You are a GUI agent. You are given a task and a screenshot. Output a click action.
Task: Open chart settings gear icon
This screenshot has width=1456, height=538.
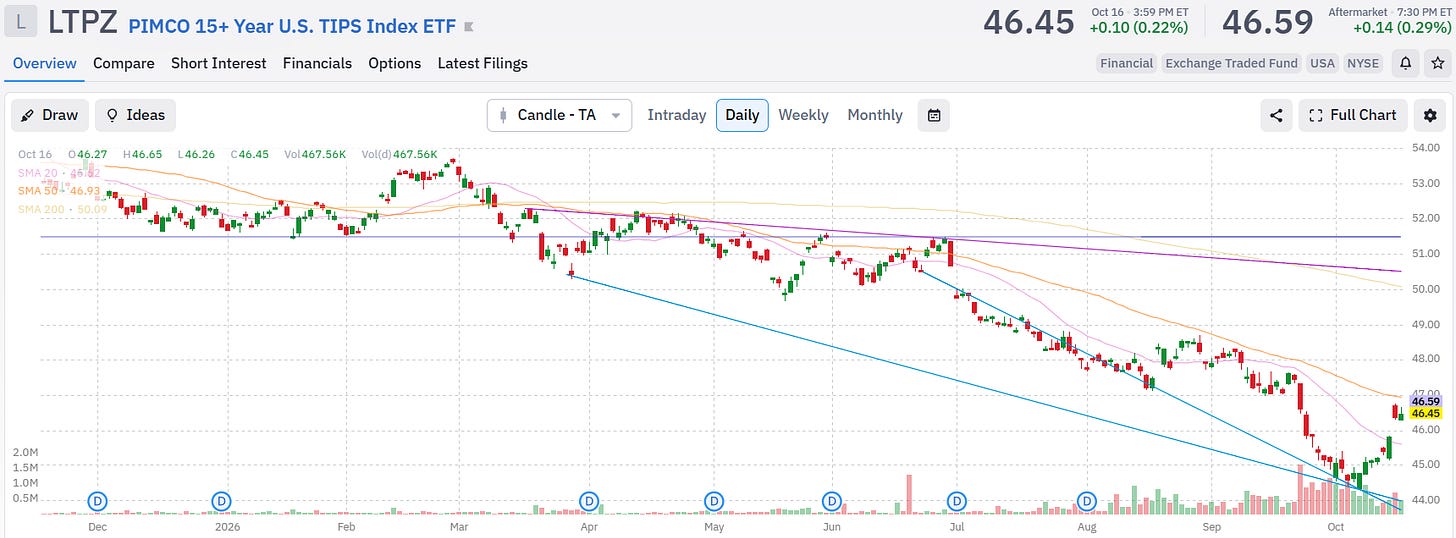click(x=1430, y=115)
